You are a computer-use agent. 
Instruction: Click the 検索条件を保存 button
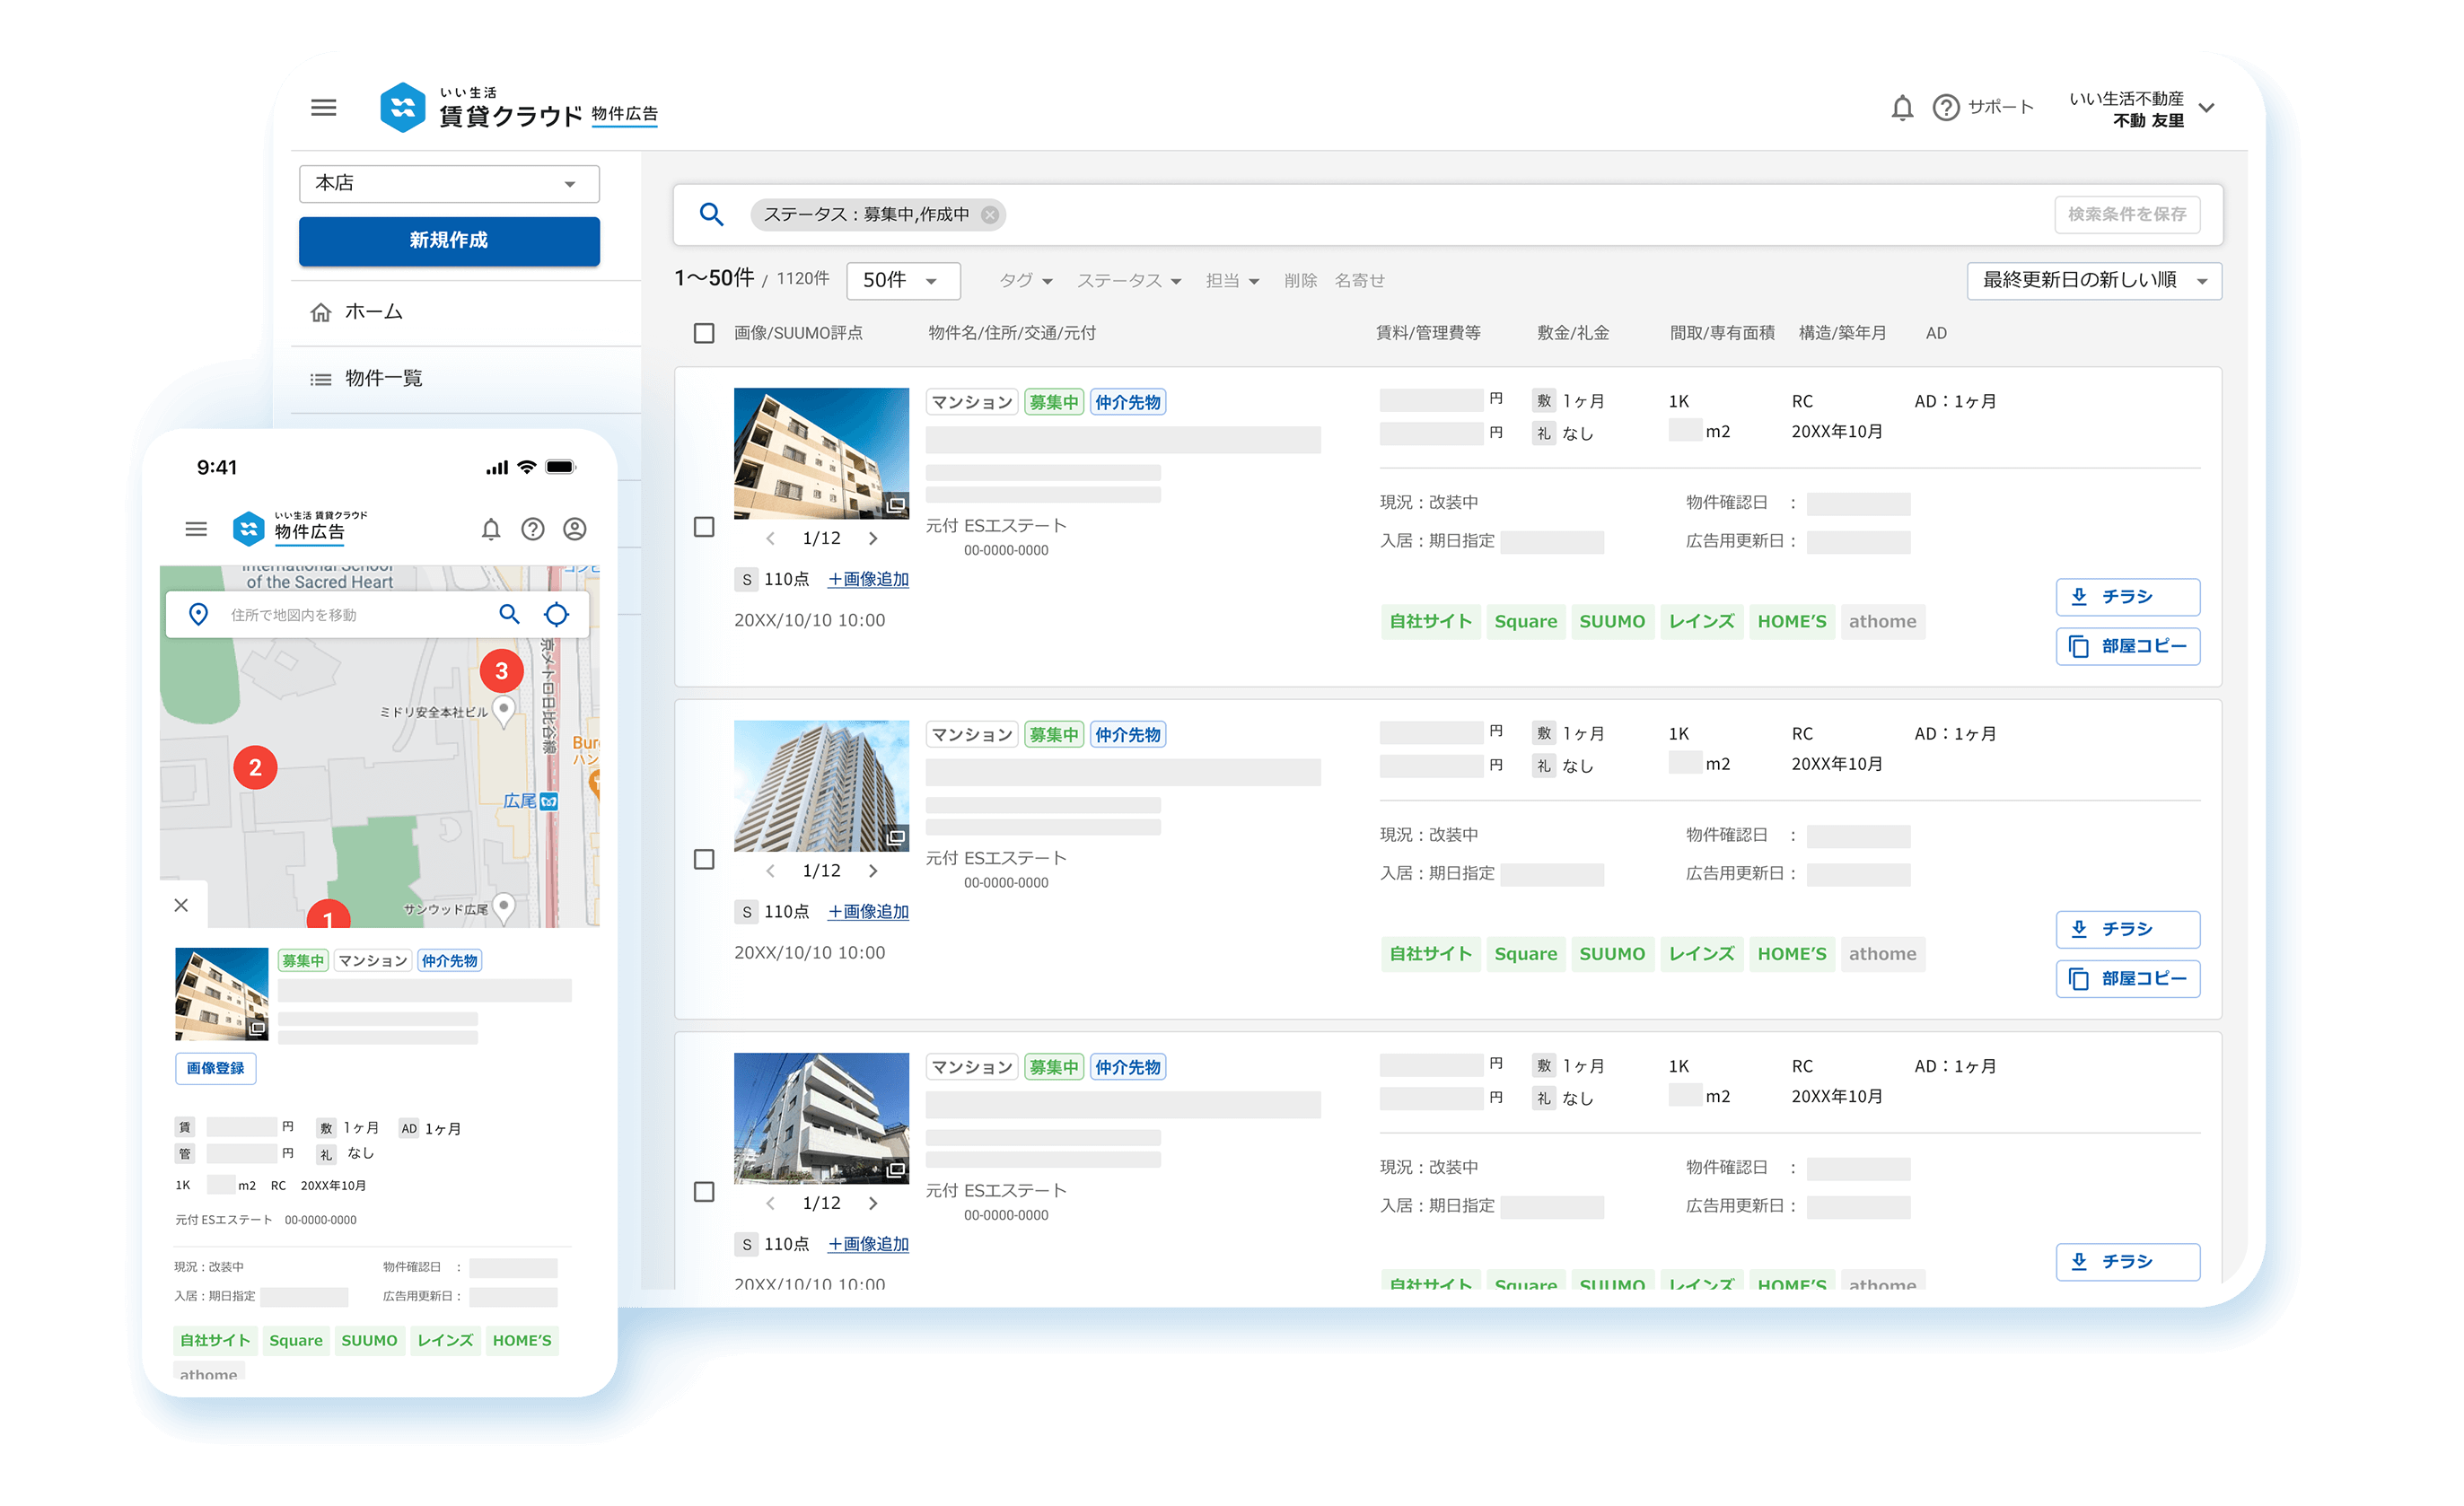pos(2127,214)
